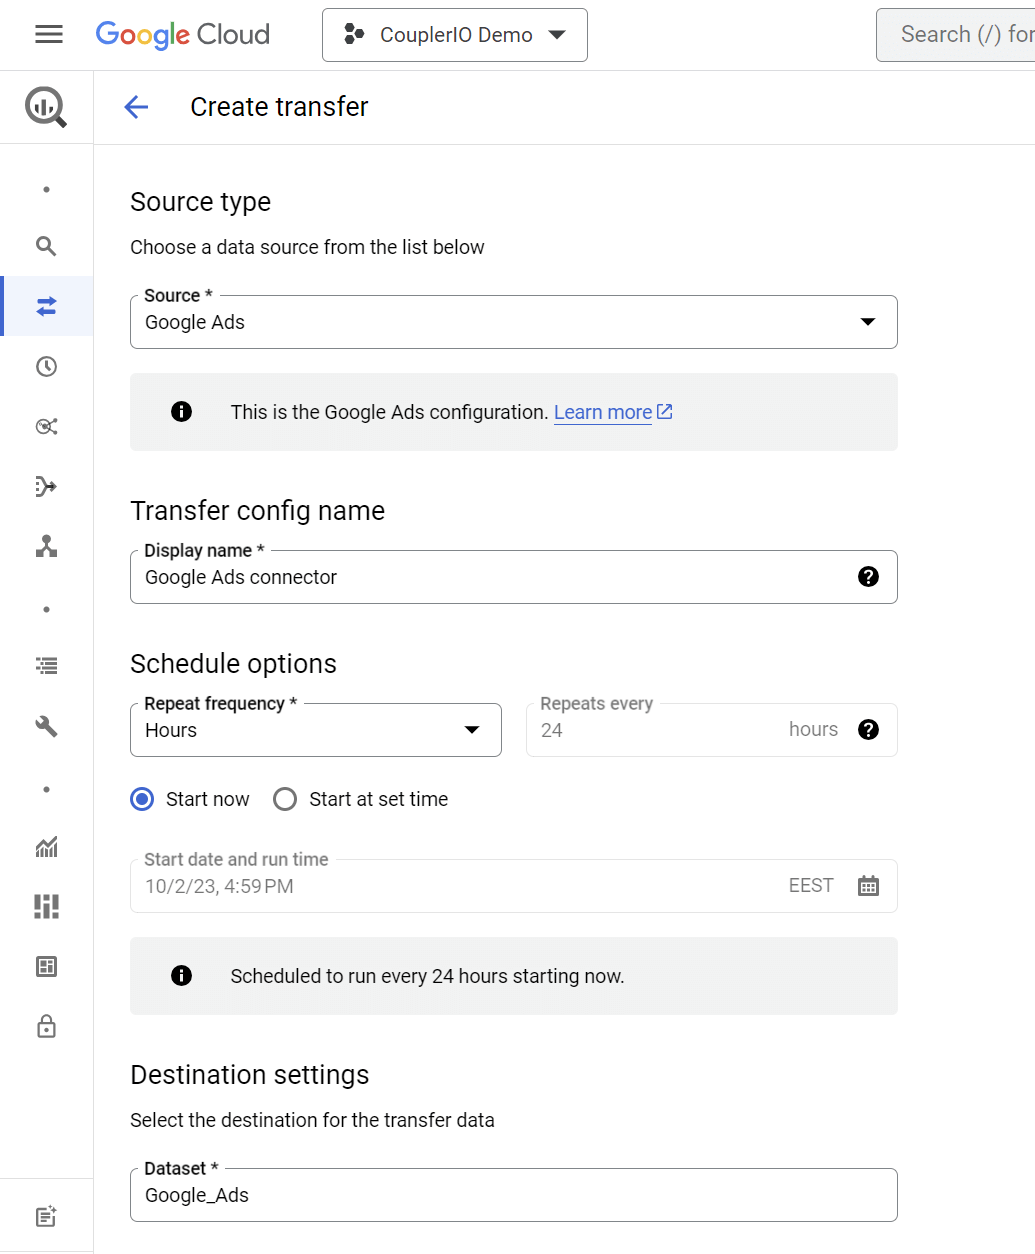Open the main navigation hamburger menu
The width and height of the screenshot is (1035, 1254).
point(48,35)
